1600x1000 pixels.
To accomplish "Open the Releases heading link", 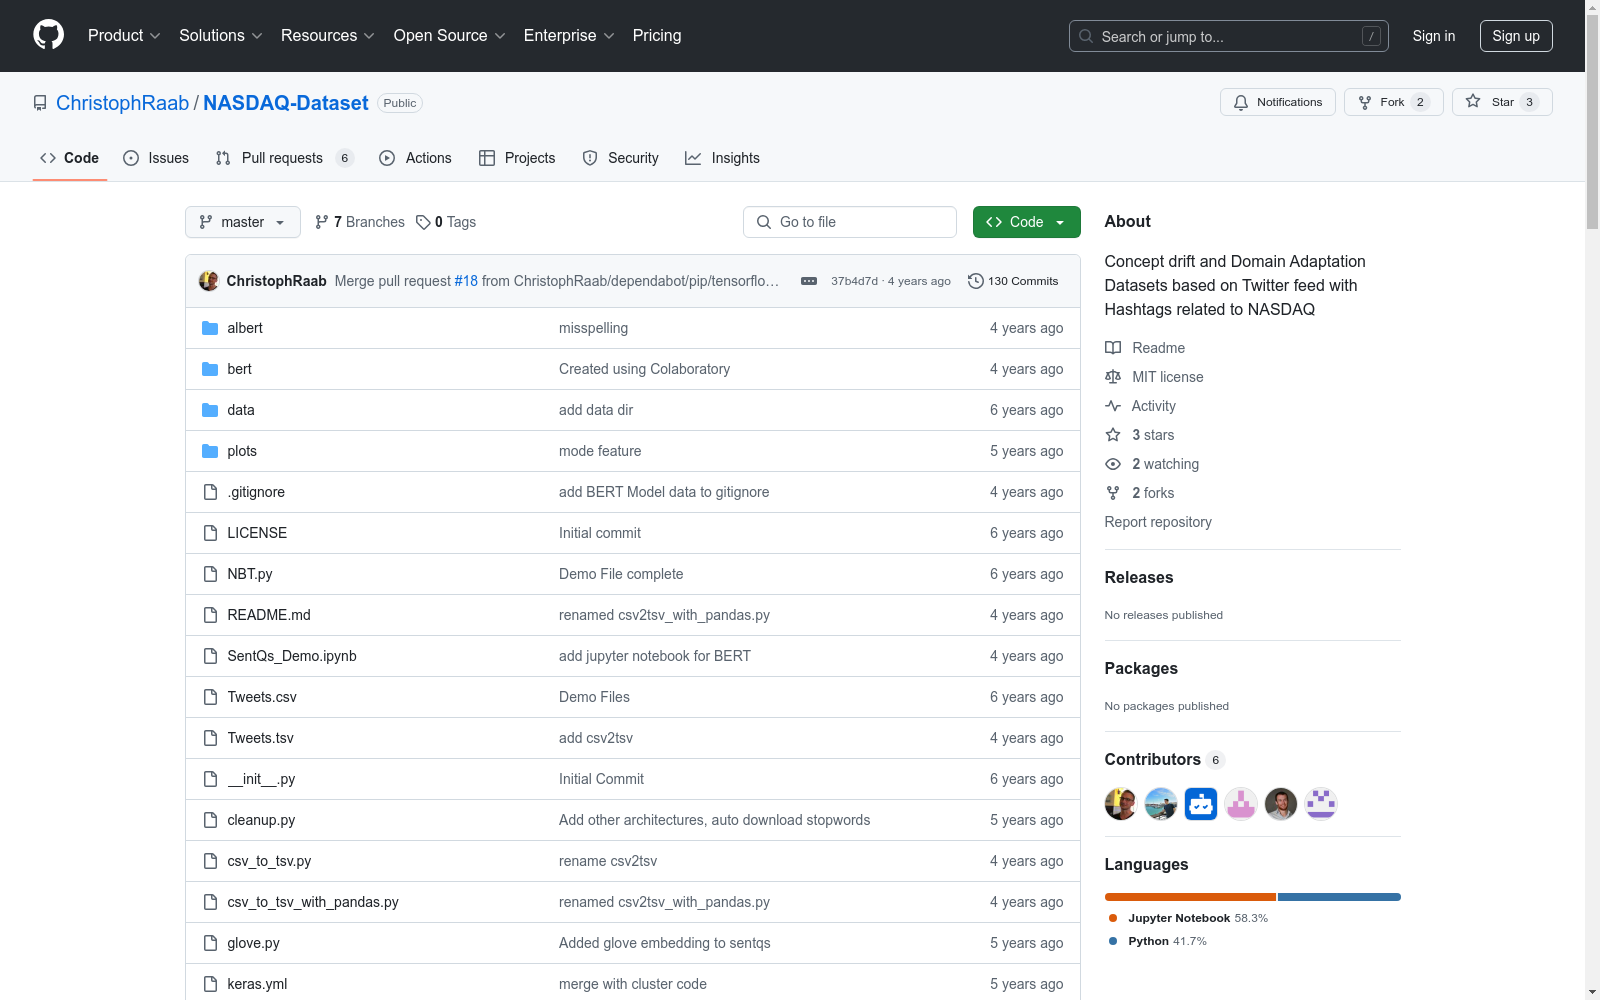I will click(1139, 577).
